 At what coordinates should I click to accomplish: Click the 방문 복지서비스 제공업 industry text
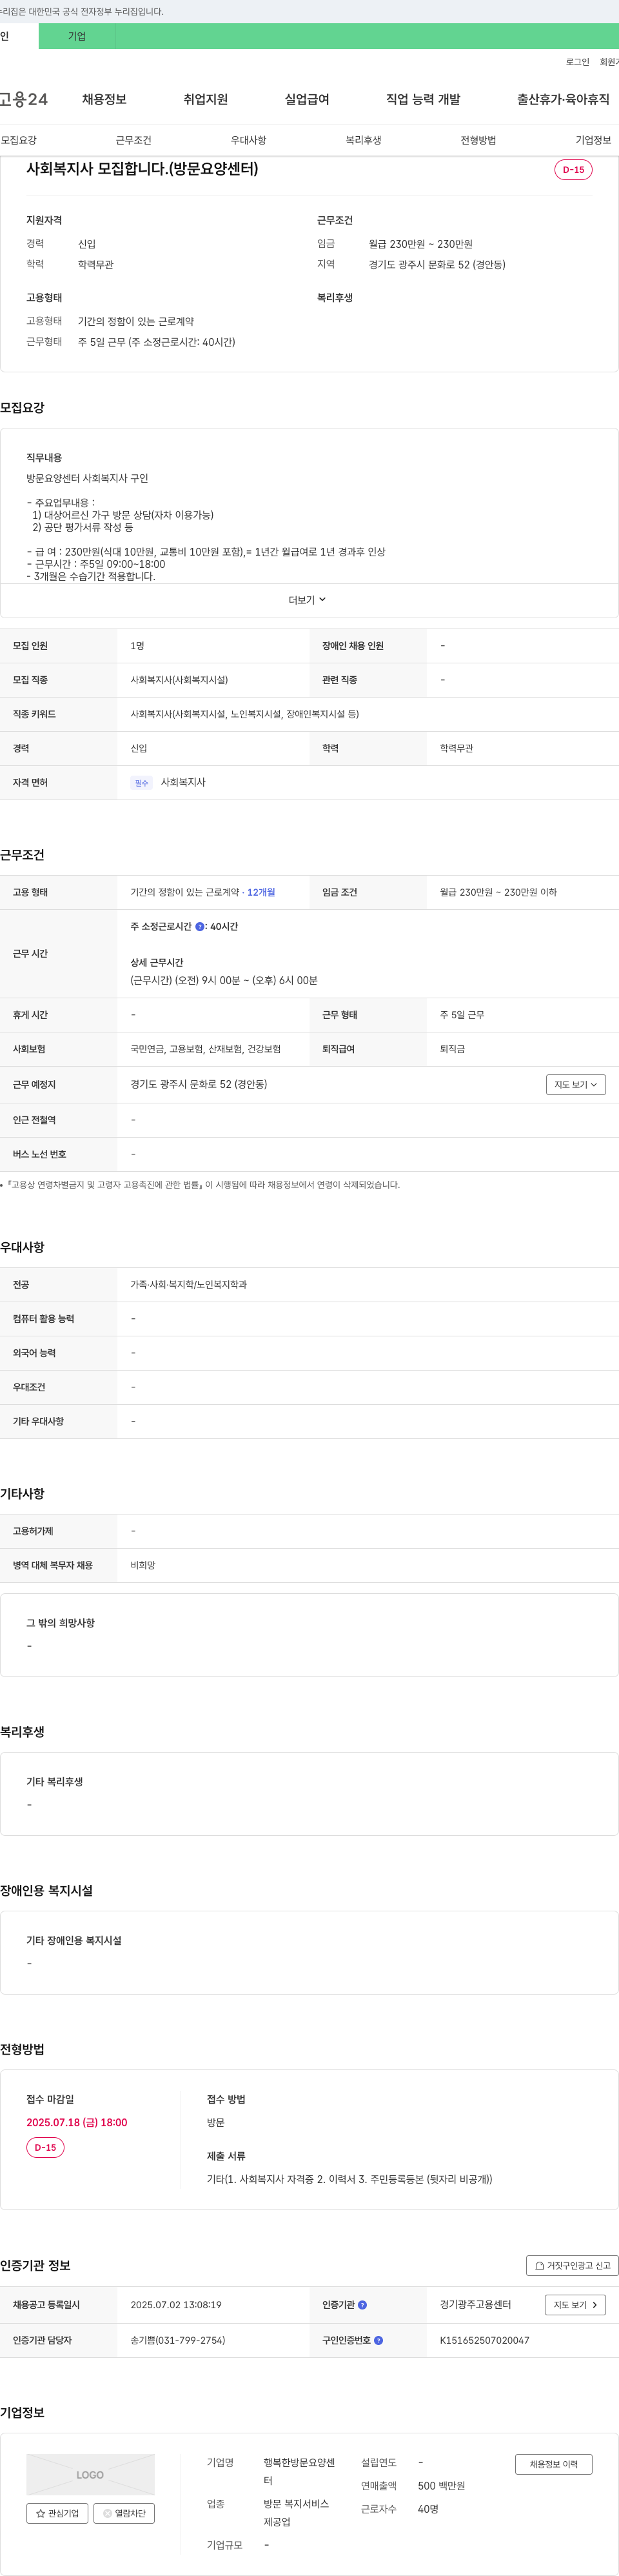click(296, 2513)
